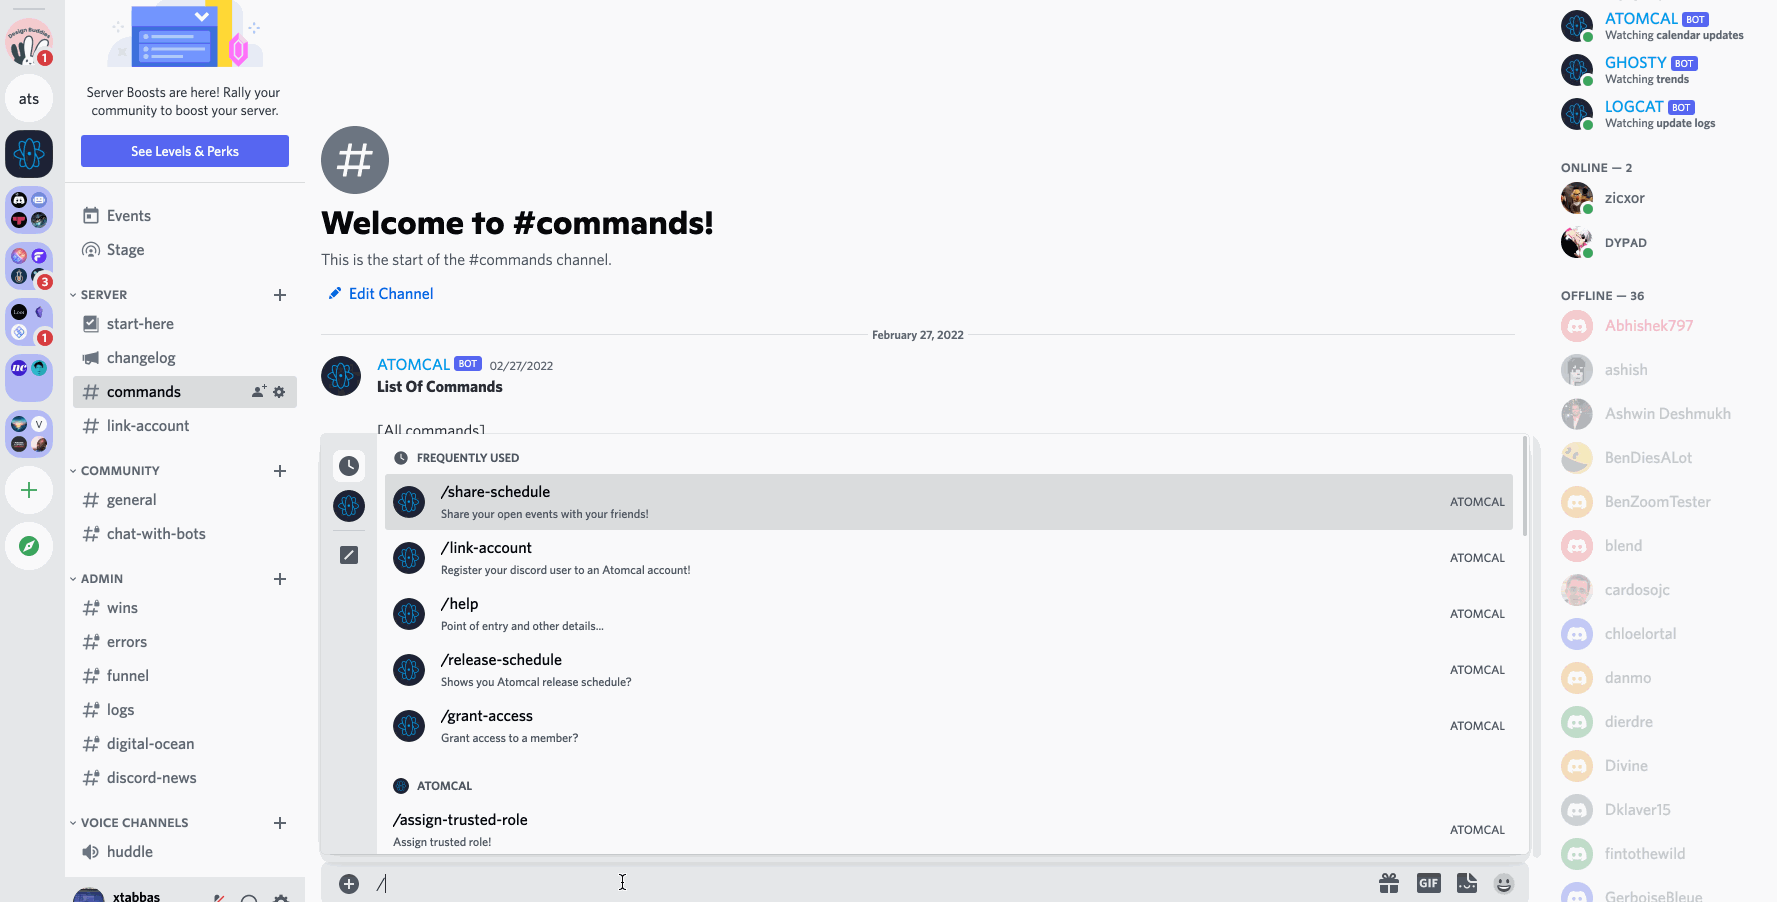Open the commands channel row
The width and height of the screenshot is (1777, 902).
point(185,392)
